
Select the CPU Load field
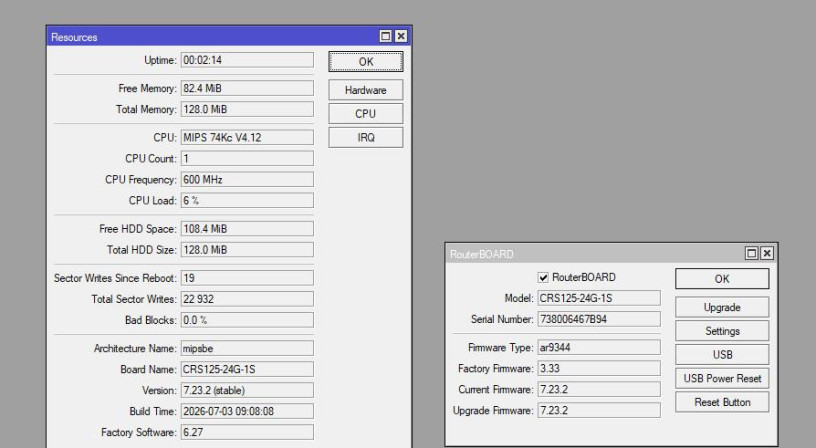[x=247, y=200]
